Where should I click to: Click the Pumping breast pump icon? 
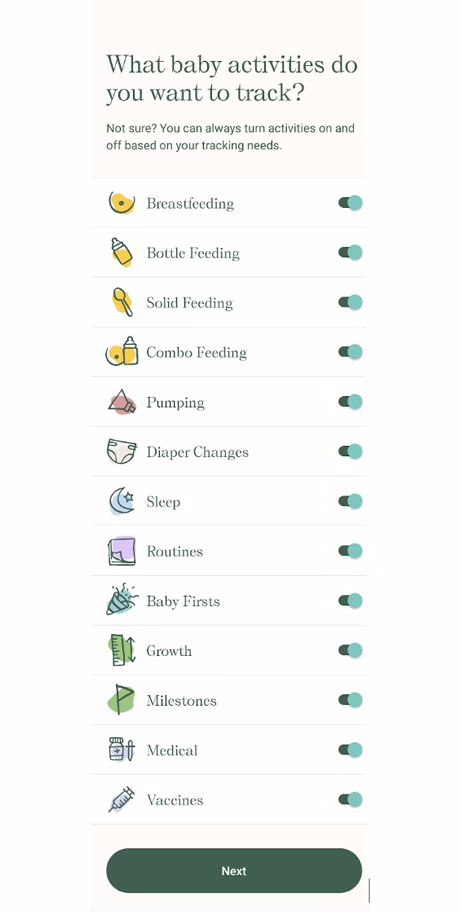[122, 402]
